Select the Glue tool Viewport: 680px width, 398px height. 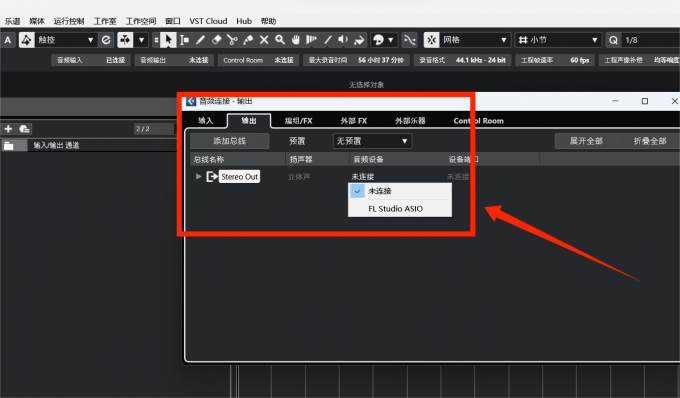(248, 40)
